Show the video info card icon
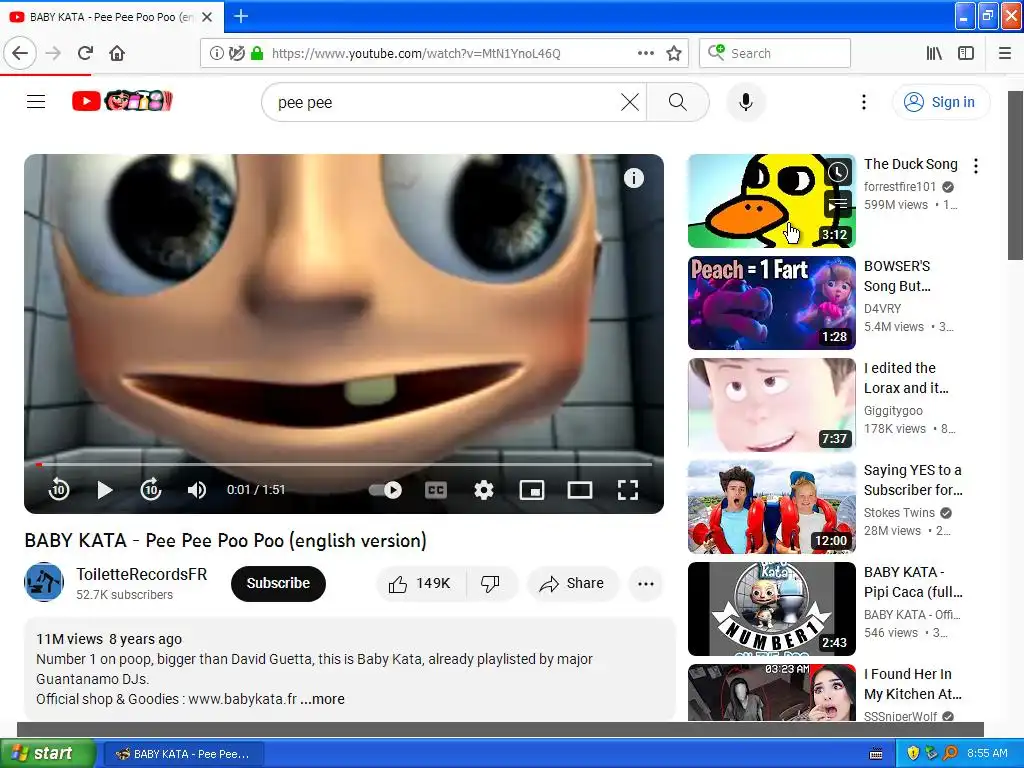The height and width of the screenshot is (768, 1024). 633,178
